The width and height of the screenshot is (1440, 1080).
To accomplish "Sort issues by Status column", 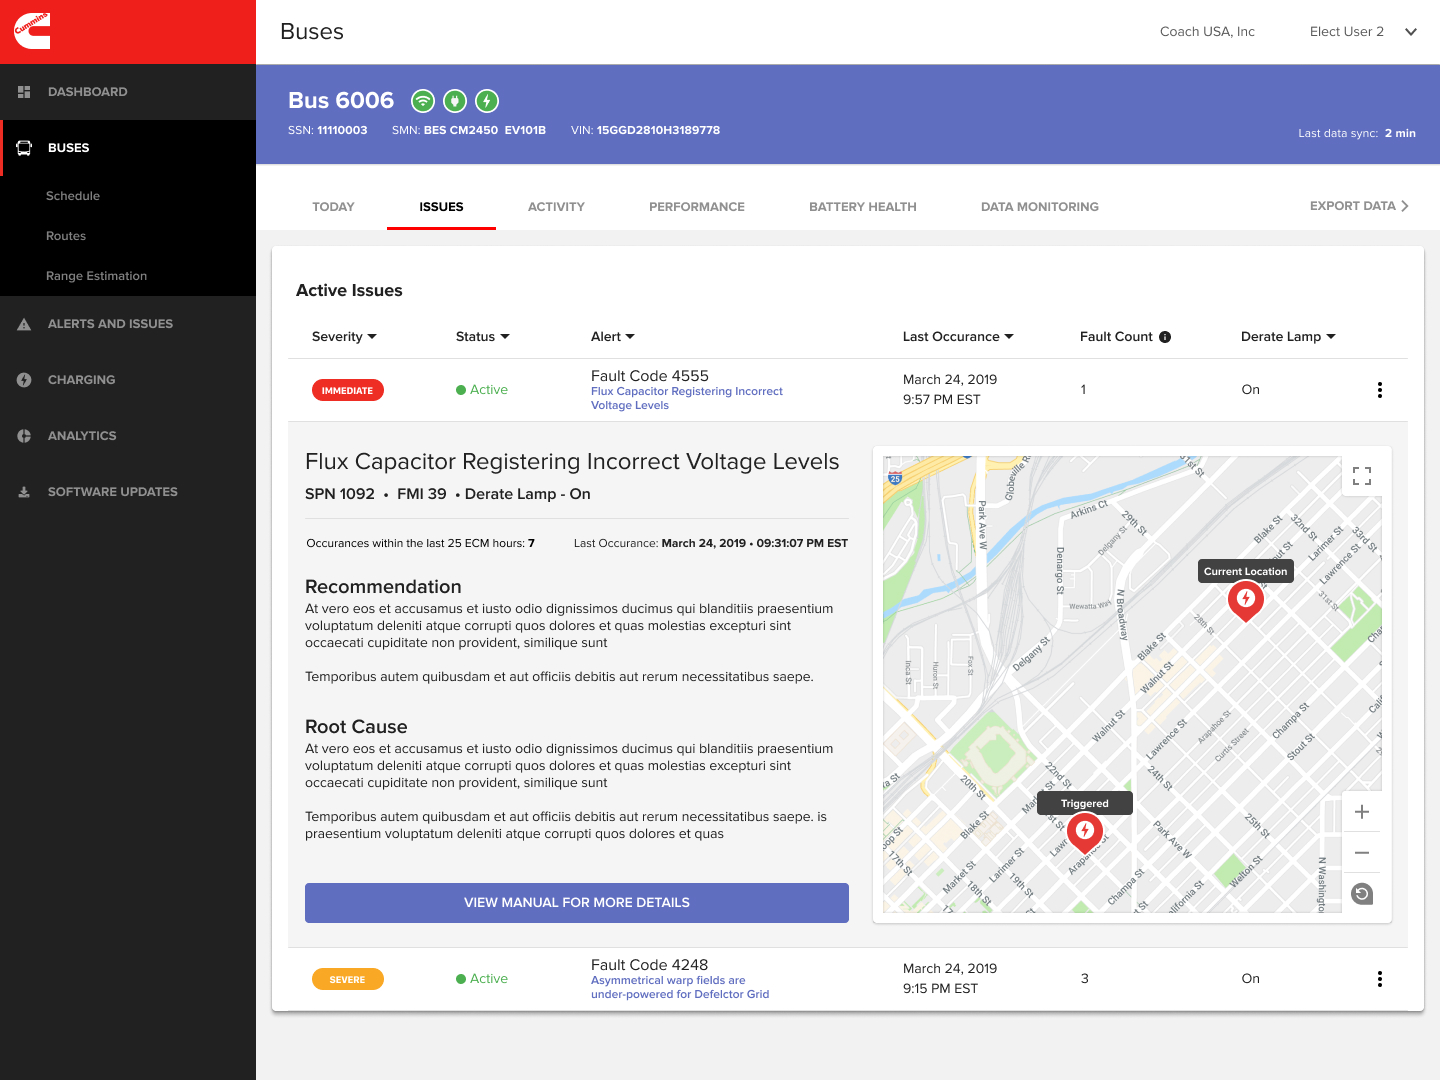I will pyautogui.click(x=483, y=337).
